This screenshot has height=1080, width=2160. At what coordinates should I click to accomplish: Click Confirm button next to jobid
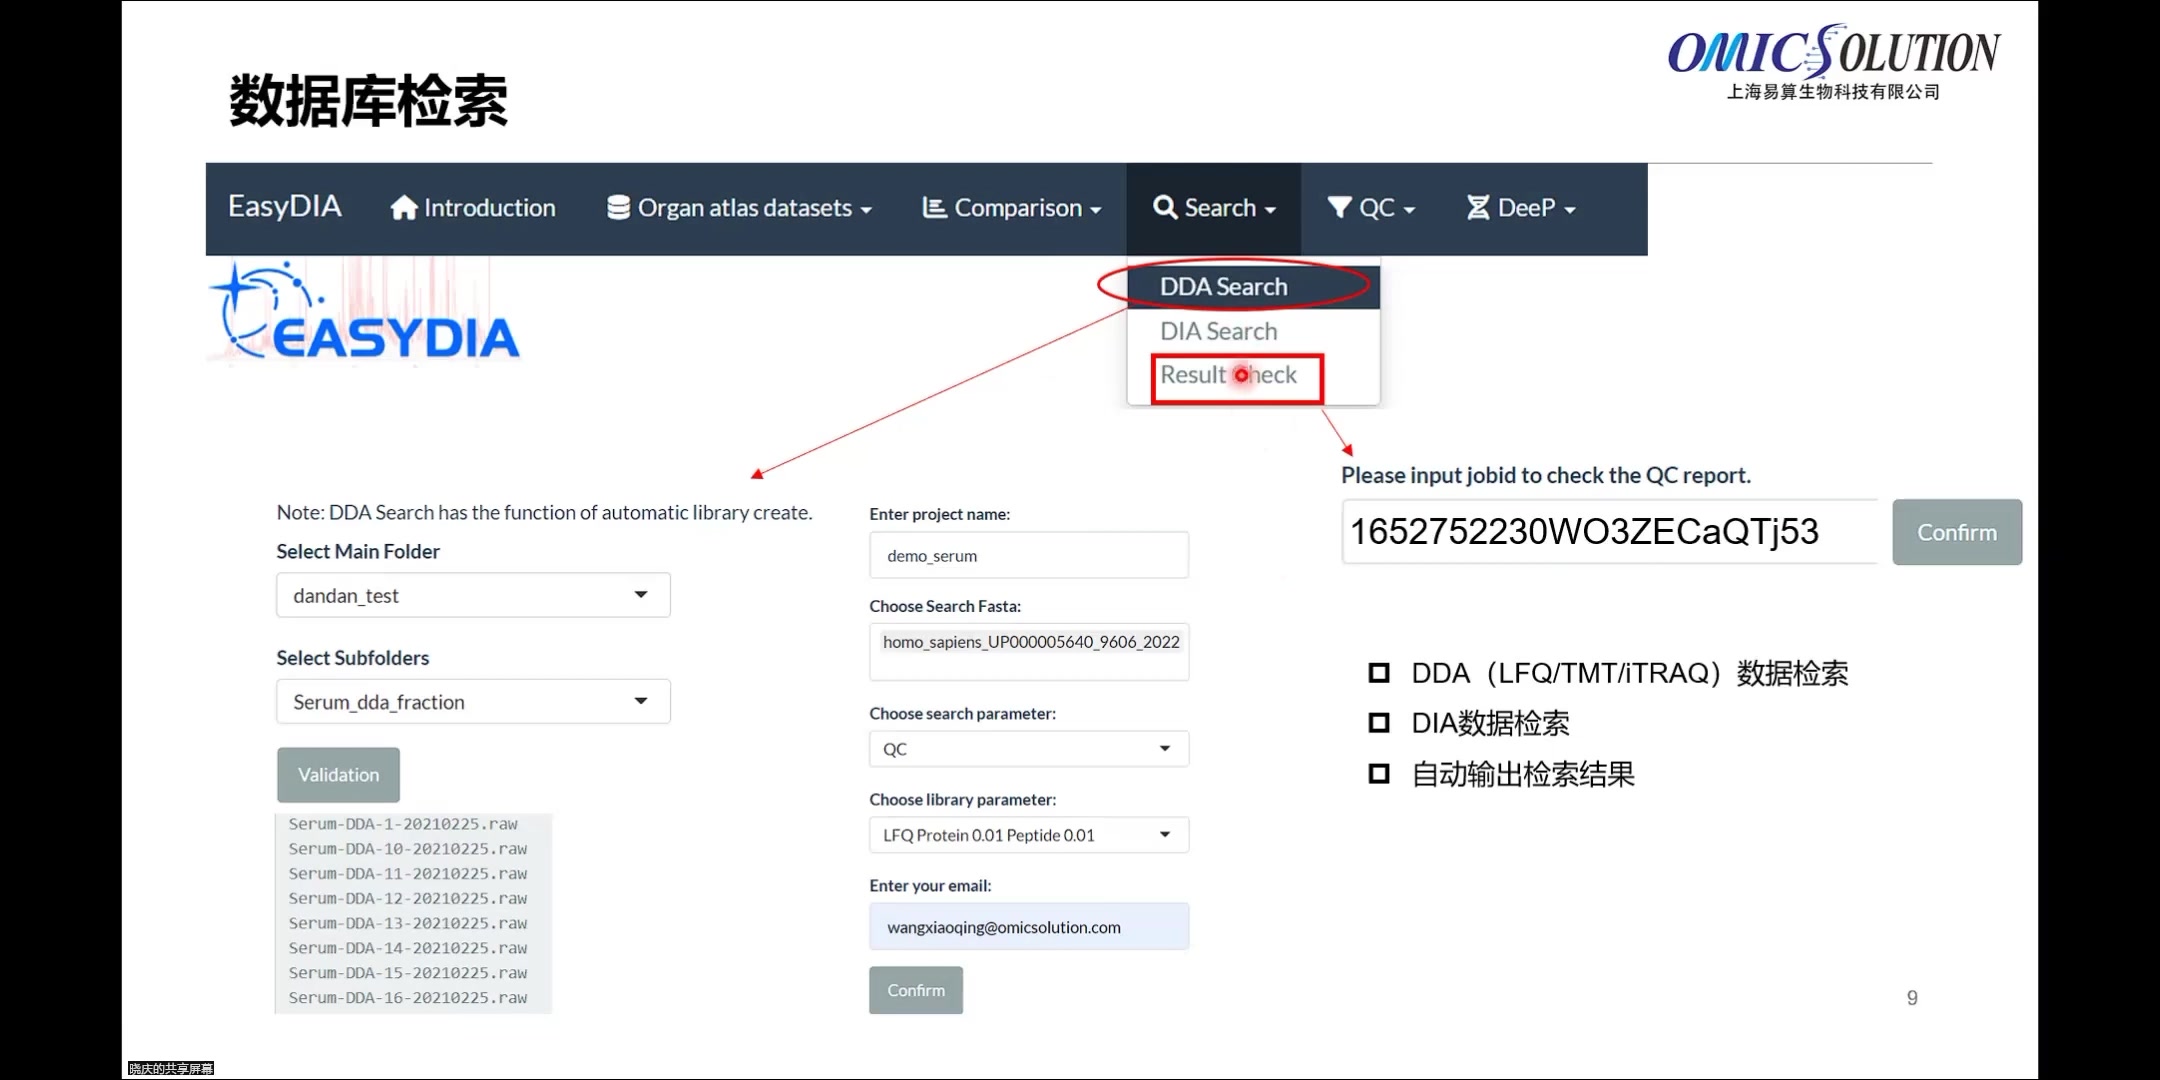[1957, 532]
